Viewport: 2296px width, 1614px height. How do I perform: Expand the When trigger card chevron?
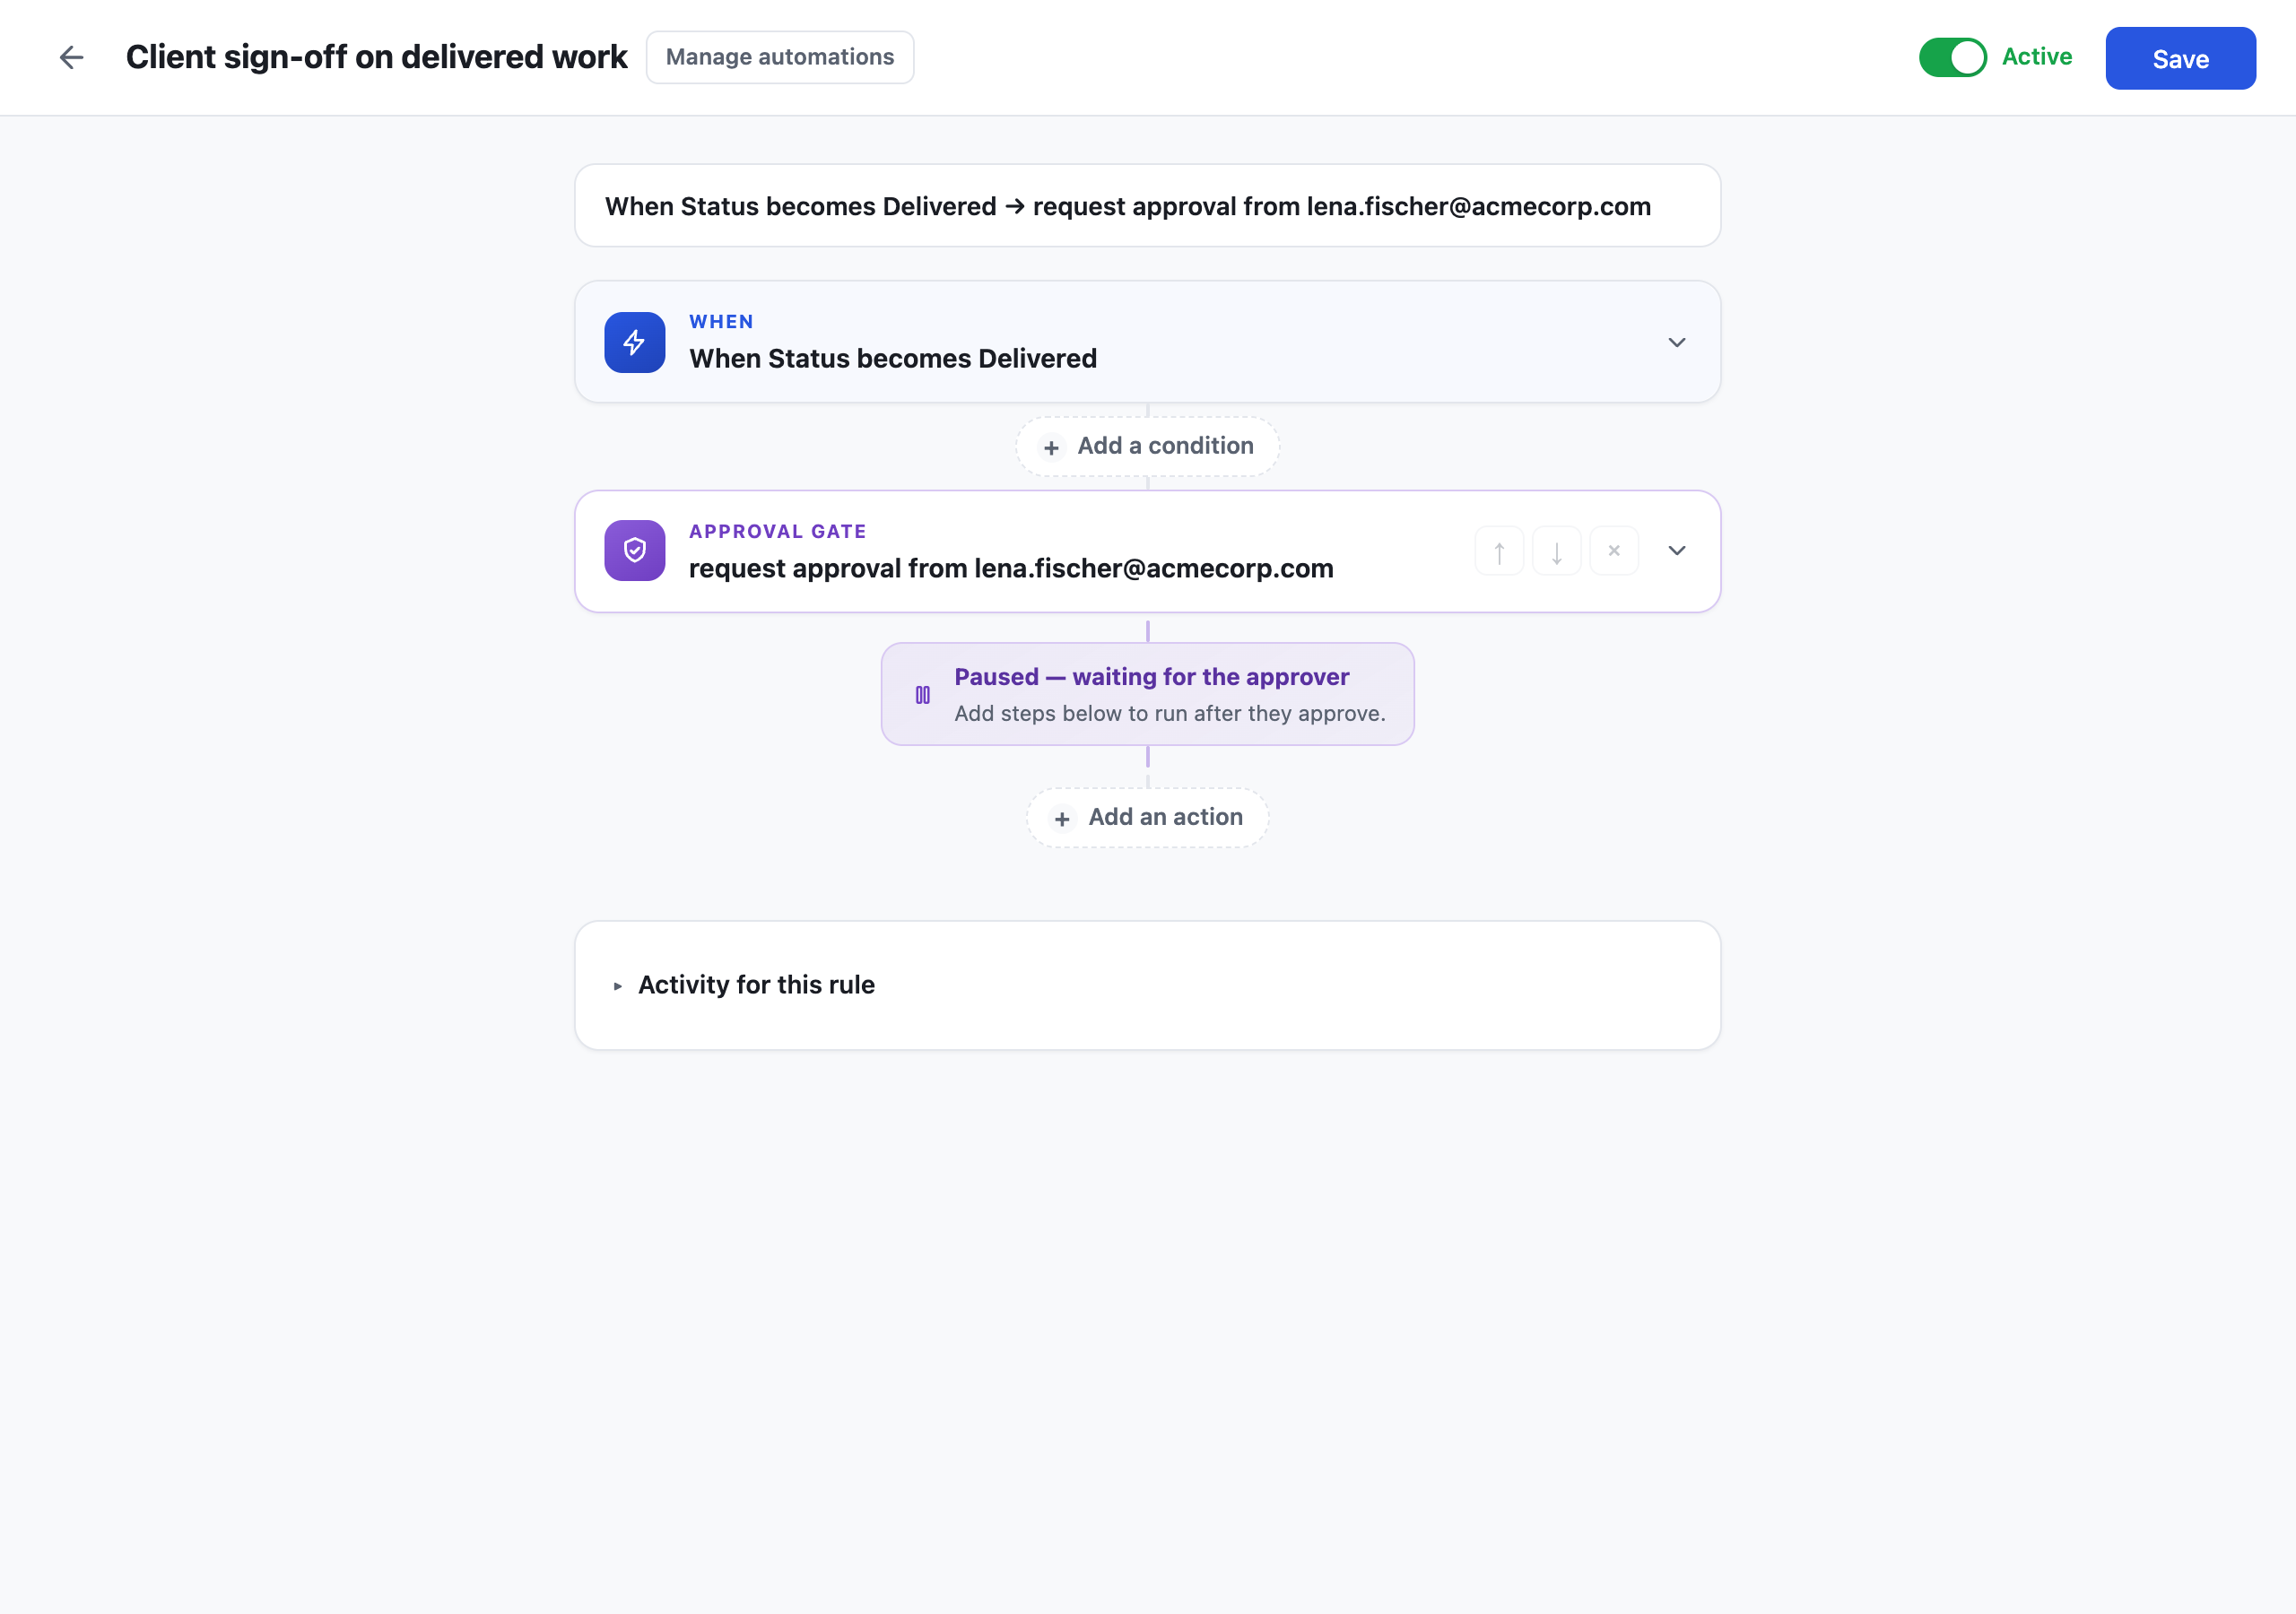[x=1677, y=343]
